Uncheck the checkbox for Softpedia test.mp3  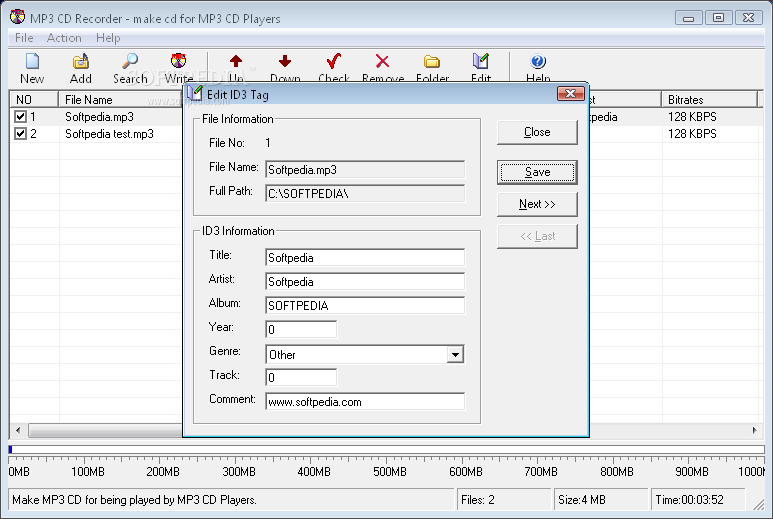20,134
